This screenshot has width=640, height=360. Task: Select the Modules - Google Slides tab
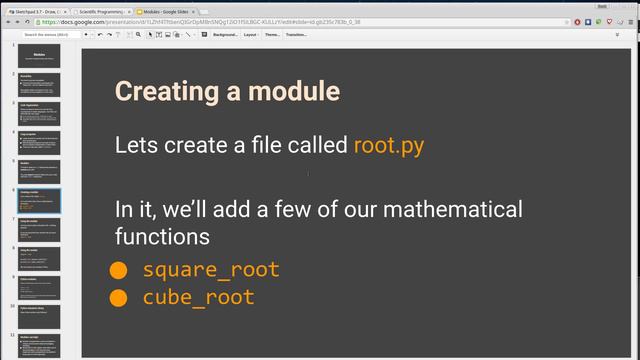(165, 12)
